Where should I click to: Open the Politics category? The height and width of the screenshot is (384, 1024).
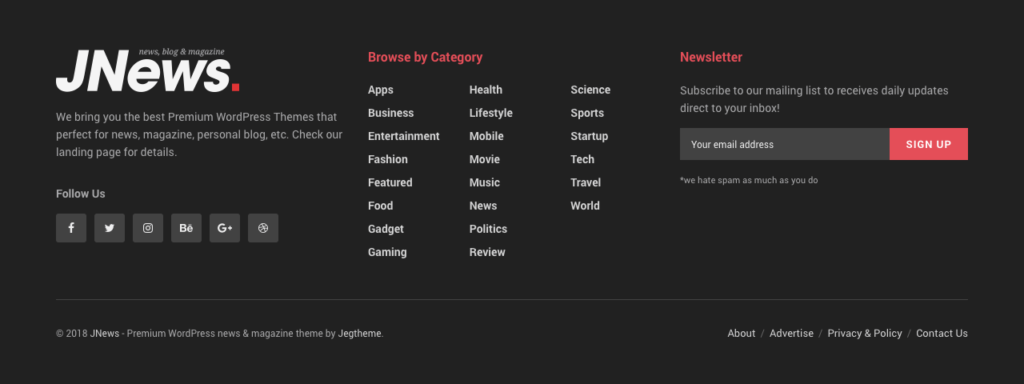point(488,229)
